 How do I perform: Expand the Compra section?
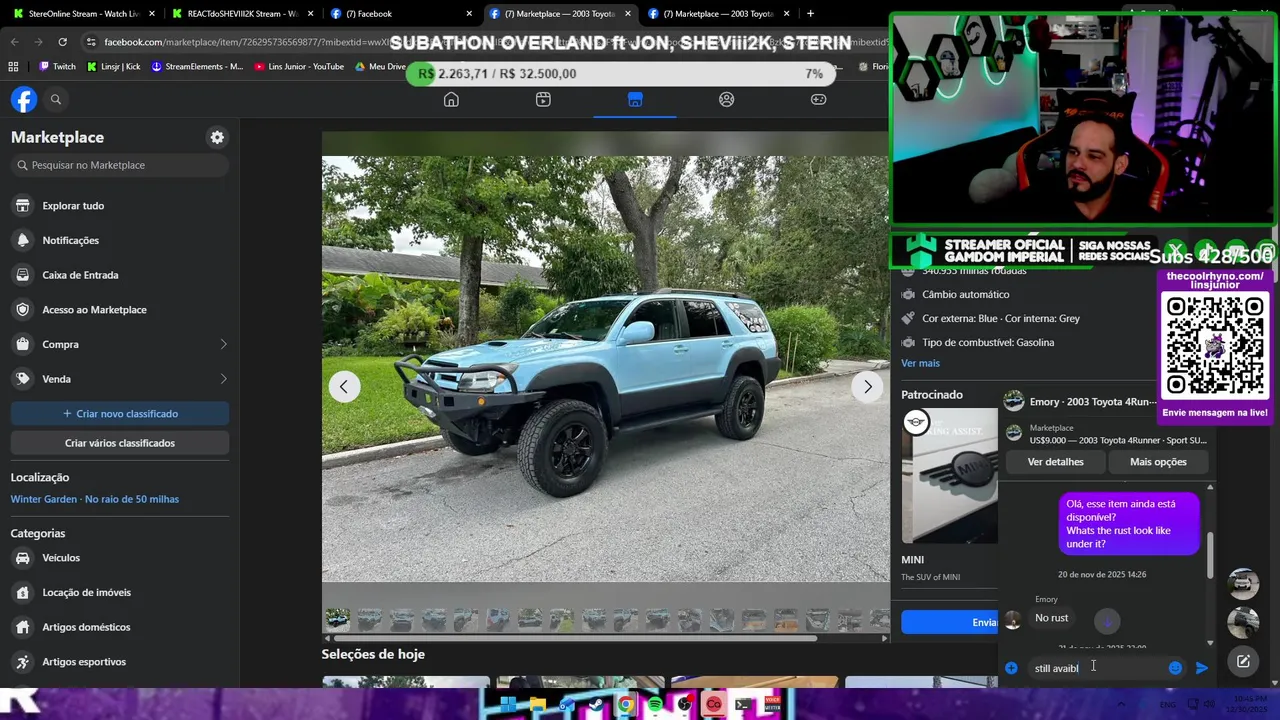click(120, 344)
